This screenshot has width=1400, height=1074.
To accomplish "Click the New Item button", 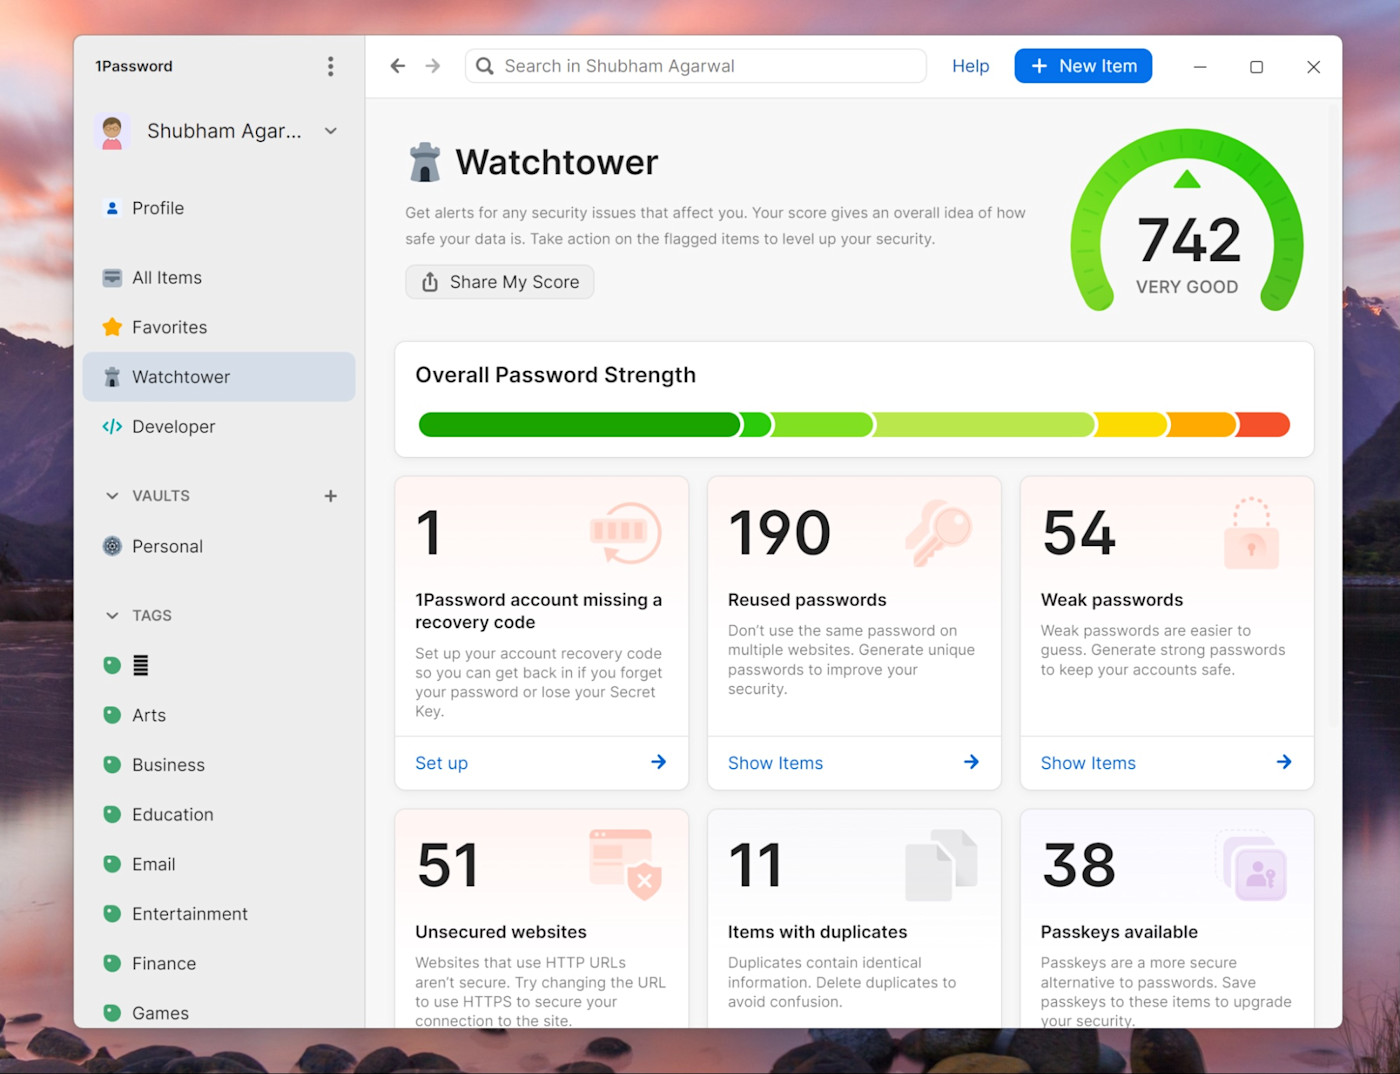I will coord(1083,66).
